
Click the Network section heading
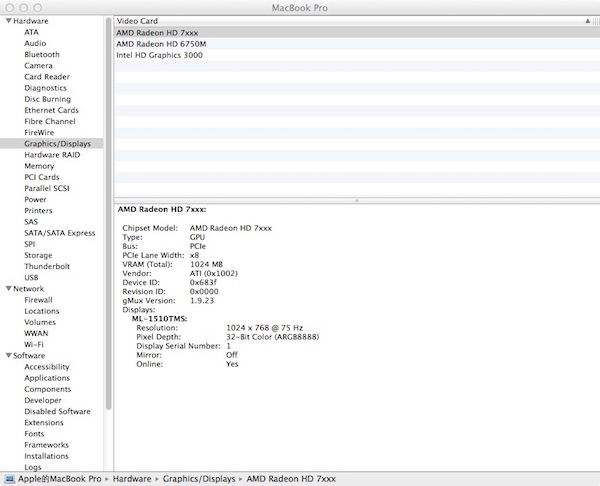(x=29, y=289)
